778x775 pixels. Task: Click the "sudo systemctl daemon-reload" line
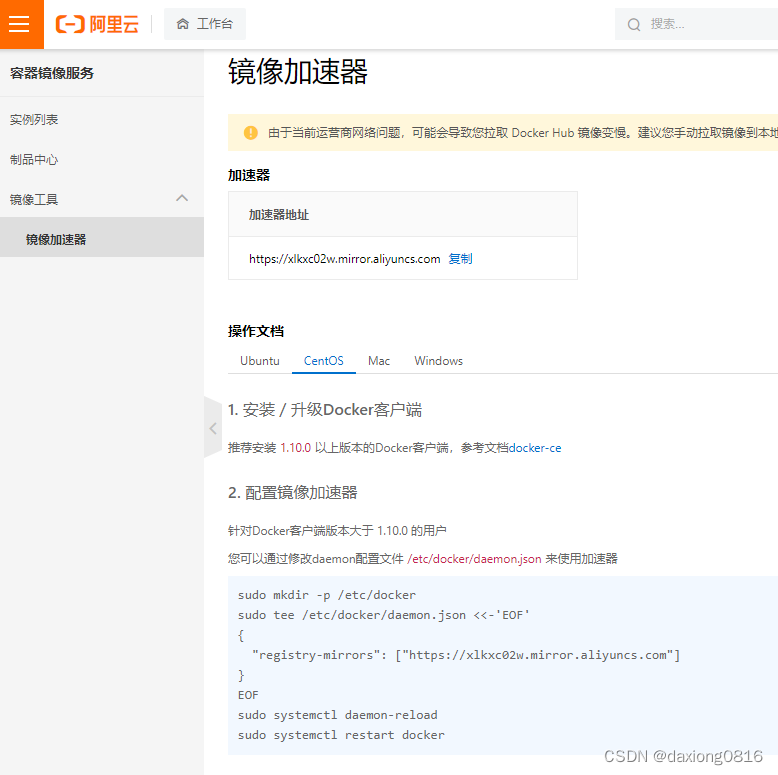(x=337, y=715)
